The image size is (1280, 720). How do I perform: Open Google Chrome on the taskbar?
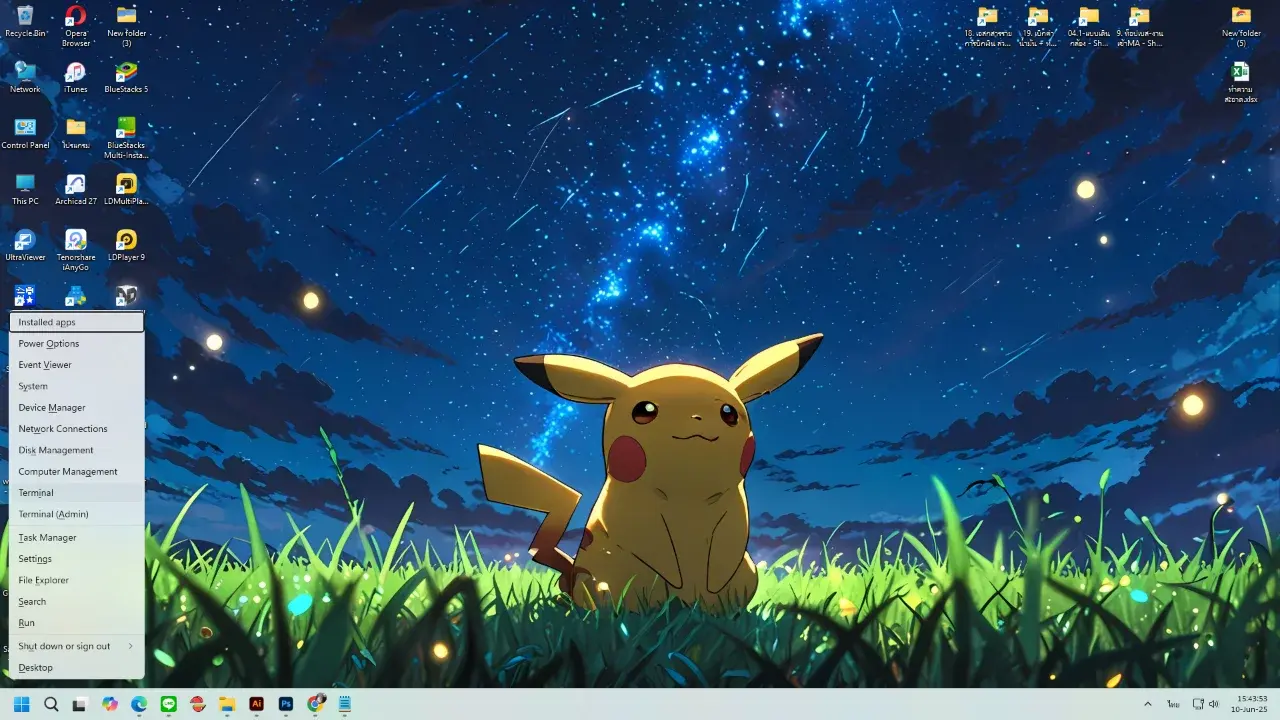(x=316, y=704)
